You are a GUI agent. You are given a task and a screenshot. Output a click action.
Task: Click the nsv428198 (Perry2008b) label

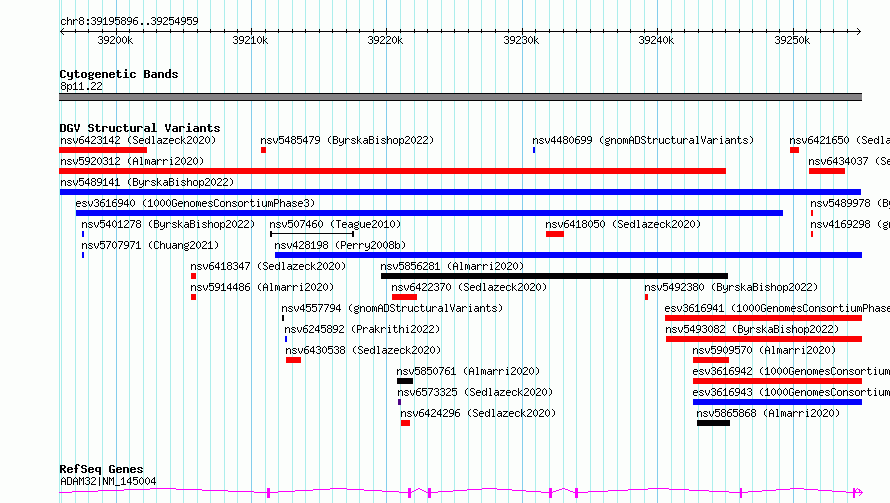[340, 245]
